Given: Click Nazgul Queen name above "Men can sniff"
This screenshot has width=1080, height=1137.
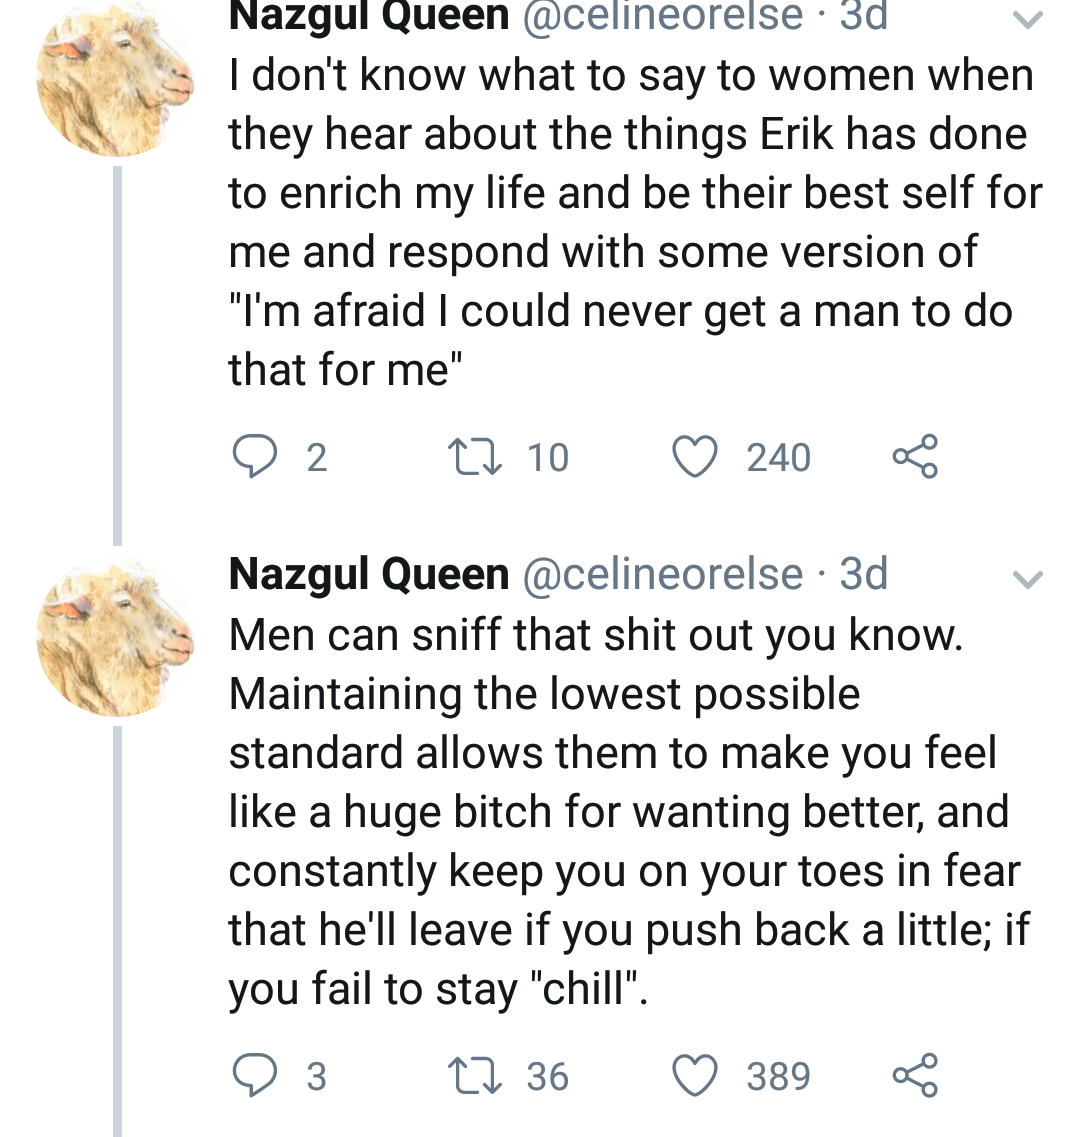Looking at the screenshot, I should click(369, 574).
